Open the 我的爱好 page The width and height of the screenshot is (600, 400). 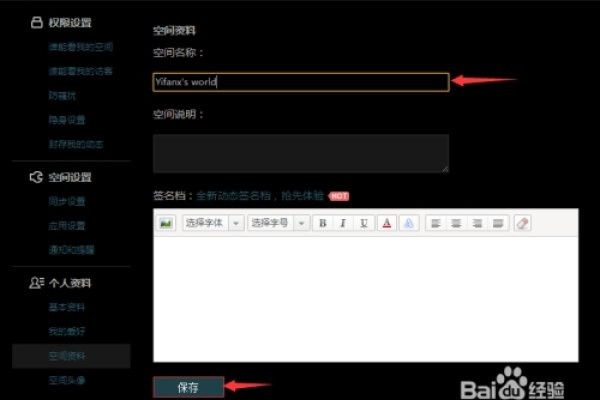pyautogui.click(x=67, y=331)
